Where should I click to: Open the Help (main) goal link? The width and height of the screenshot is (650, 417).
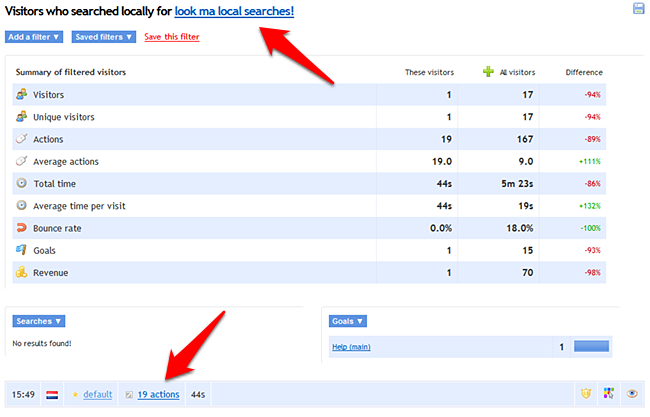click(351, 347)
